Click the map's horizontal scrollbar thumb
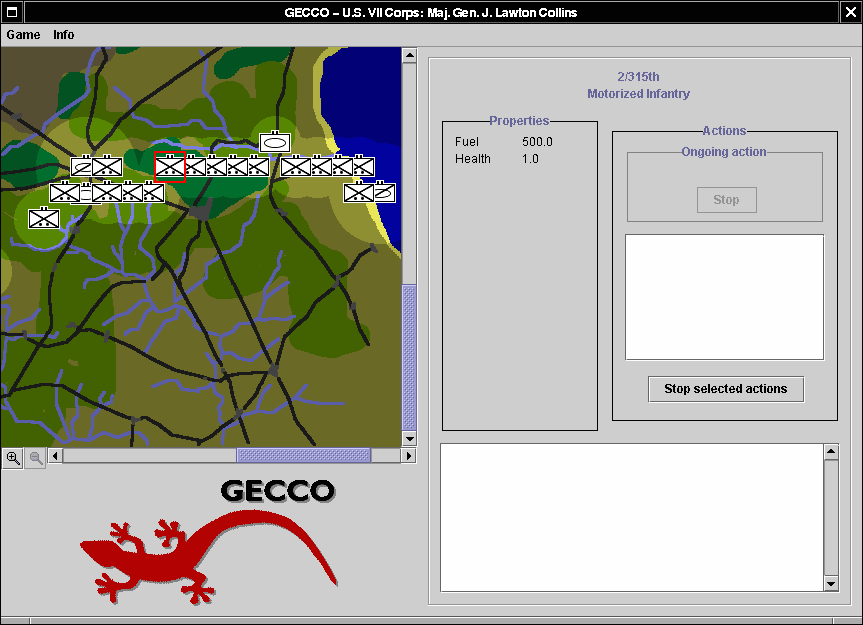 (303, 456)
